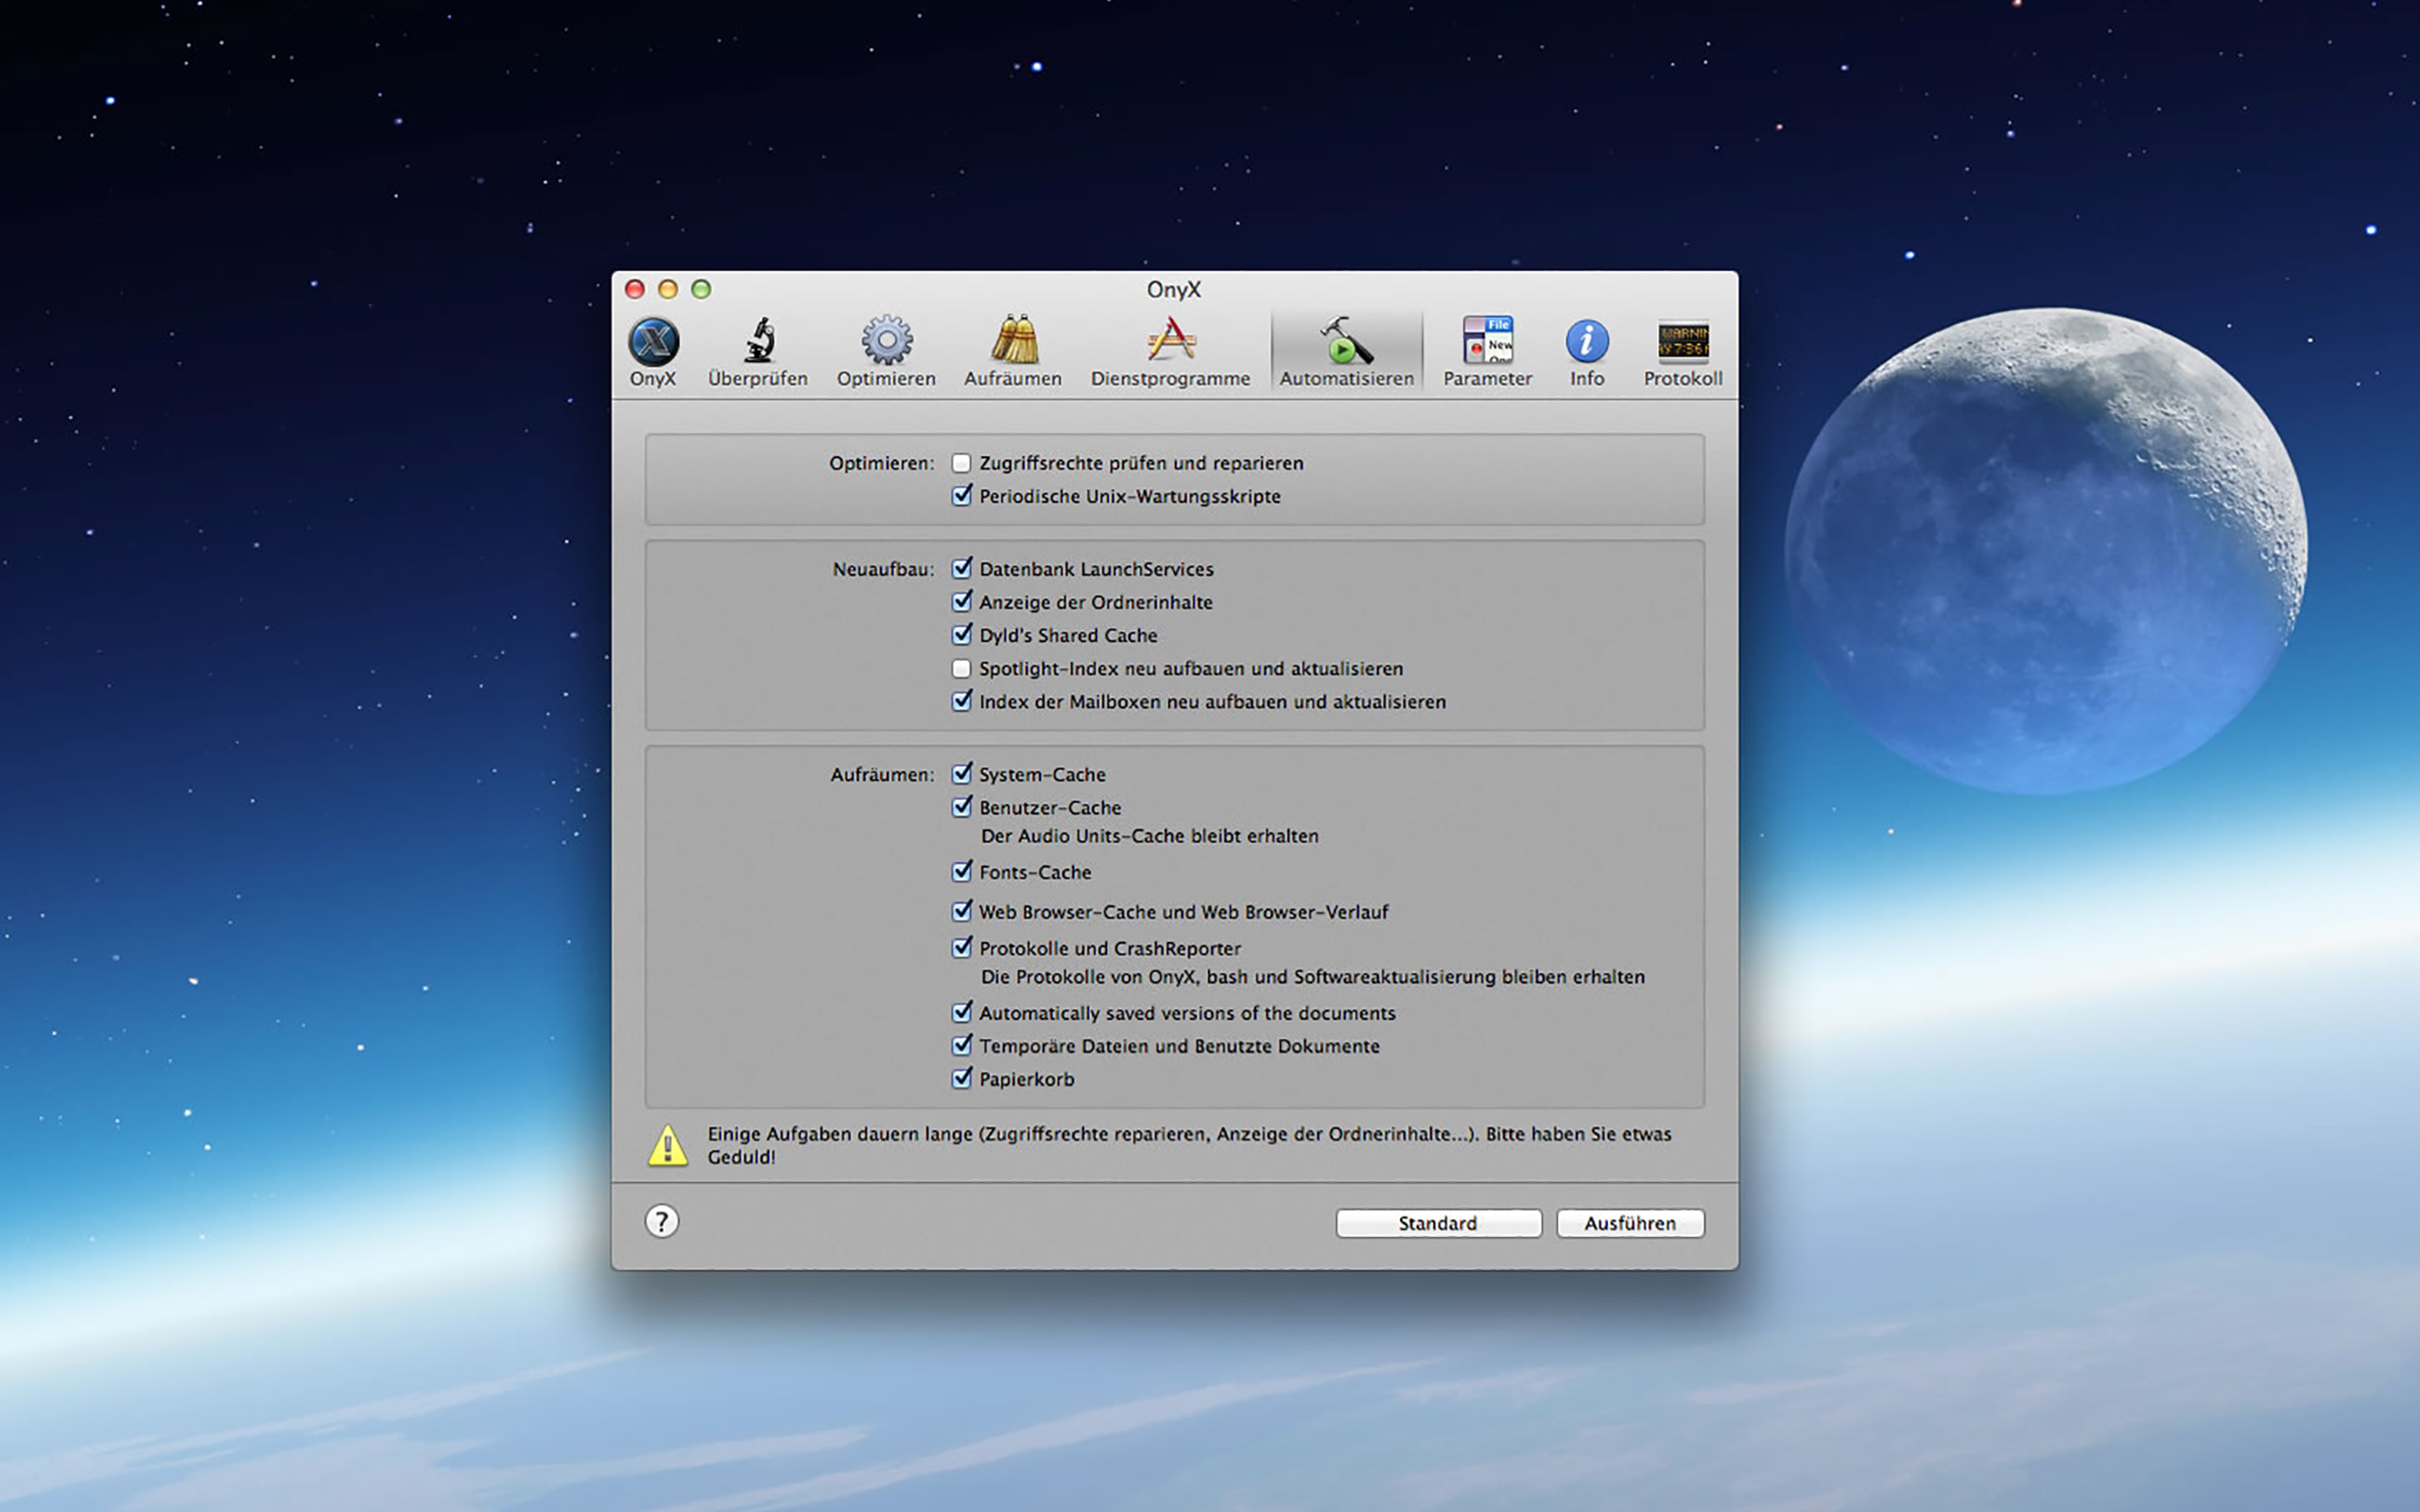The image size is (2420, 1512).
Task: Minimize the OnyX window
Action: click(x=668, y=289)
